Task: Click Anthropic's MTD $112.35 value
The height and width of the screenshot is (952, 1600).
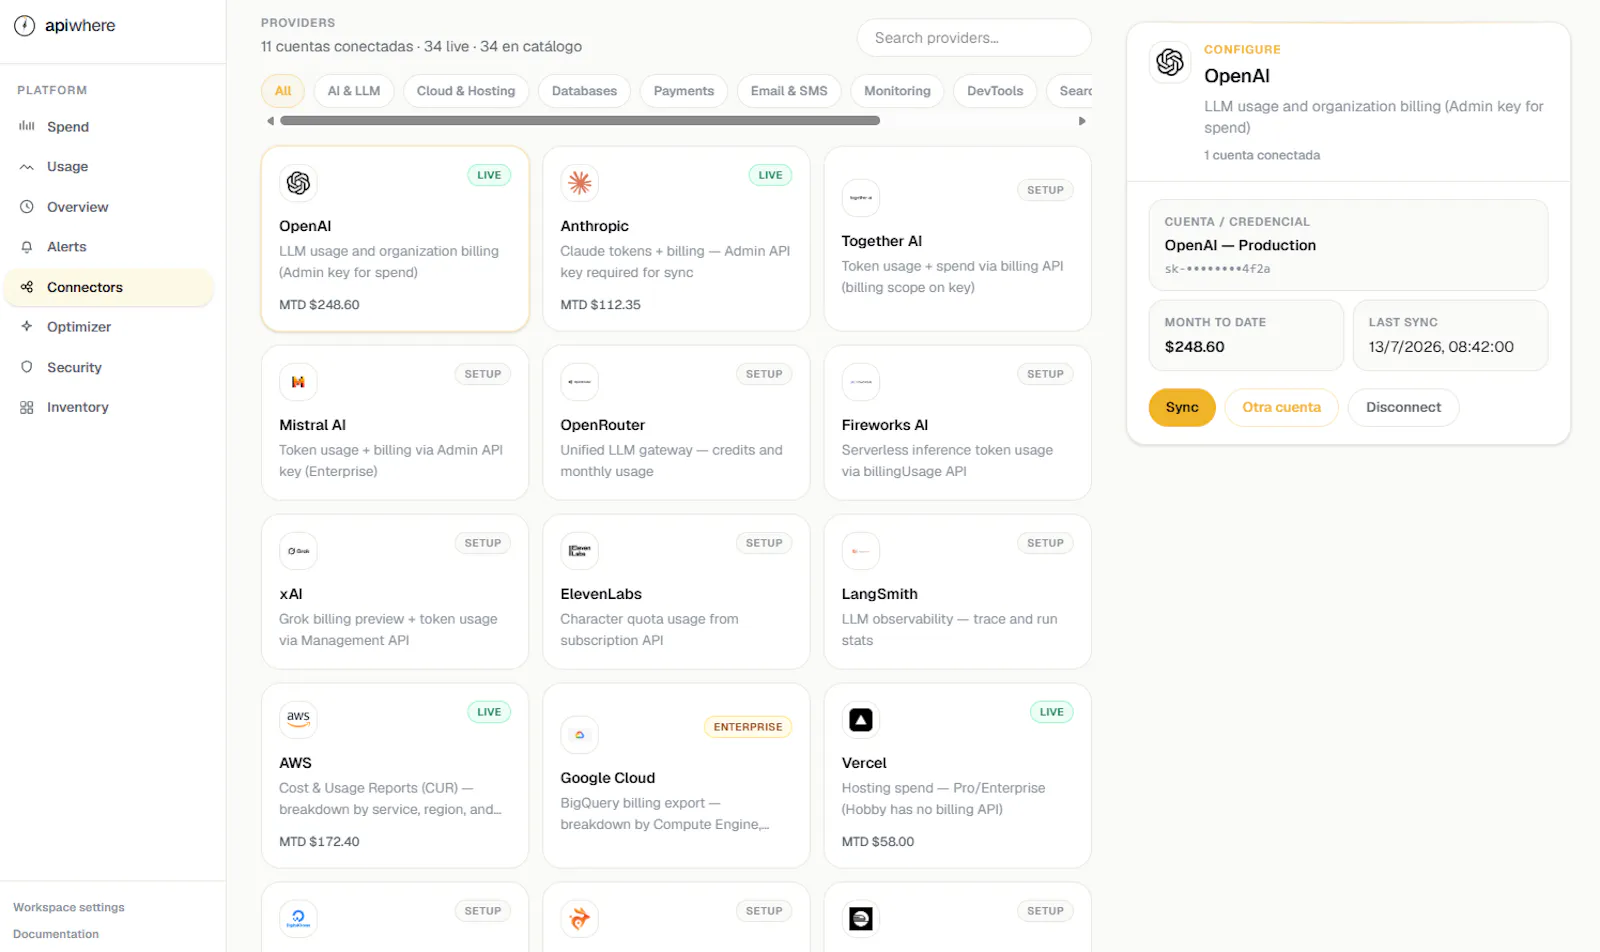Action: point(601,305)
